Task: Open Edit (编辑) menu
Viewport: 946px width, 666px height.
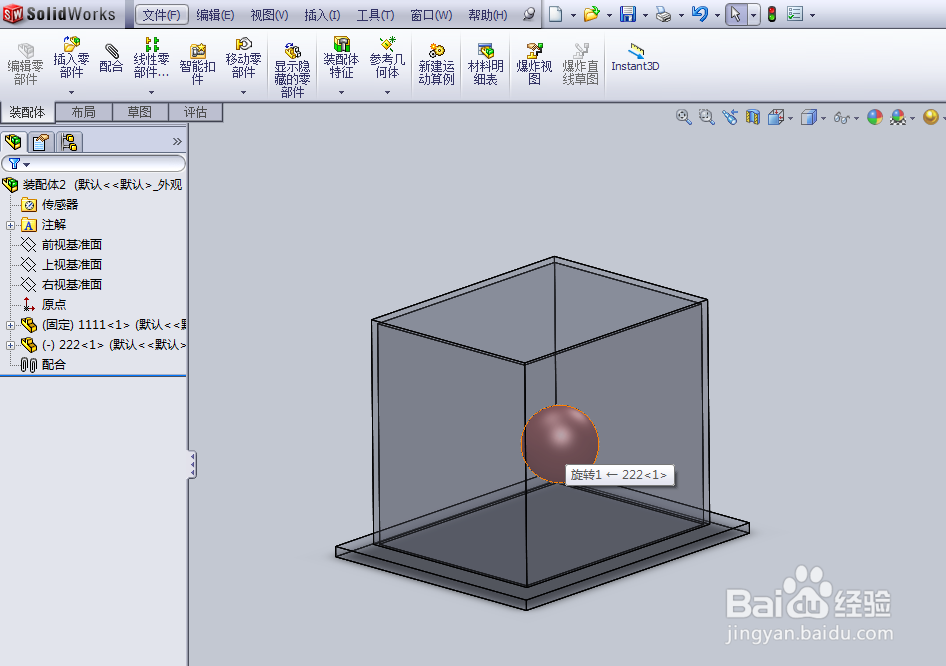Action: tap(215, 14)
